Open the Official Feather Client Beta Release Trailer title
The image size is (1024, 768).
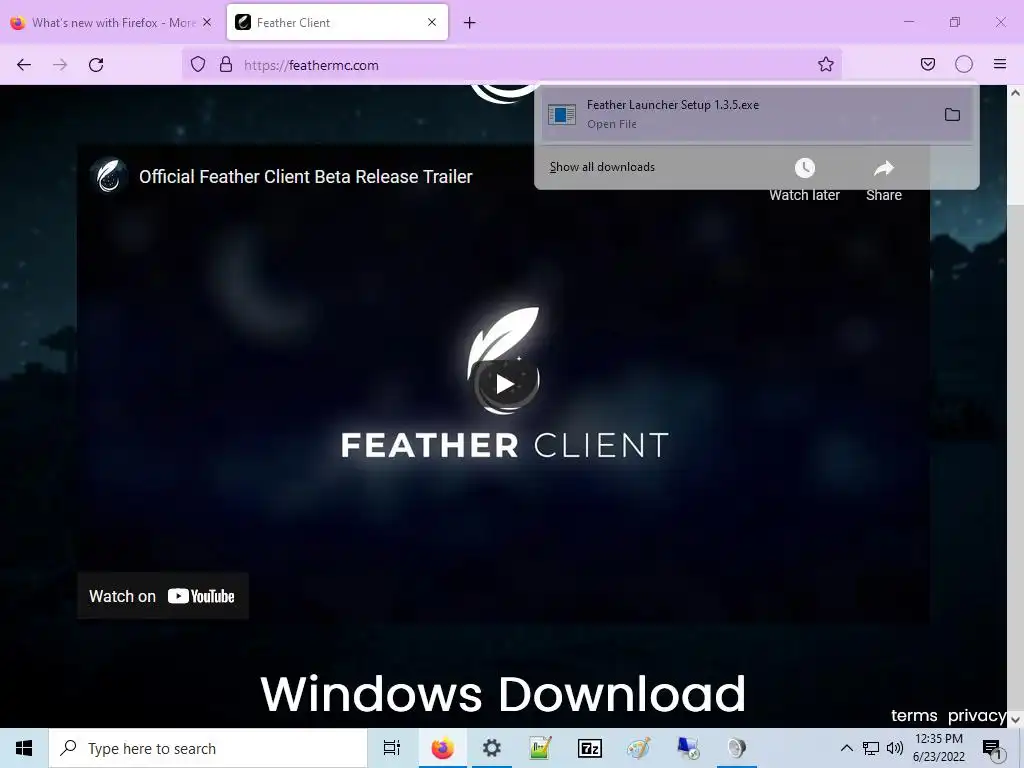306,177
